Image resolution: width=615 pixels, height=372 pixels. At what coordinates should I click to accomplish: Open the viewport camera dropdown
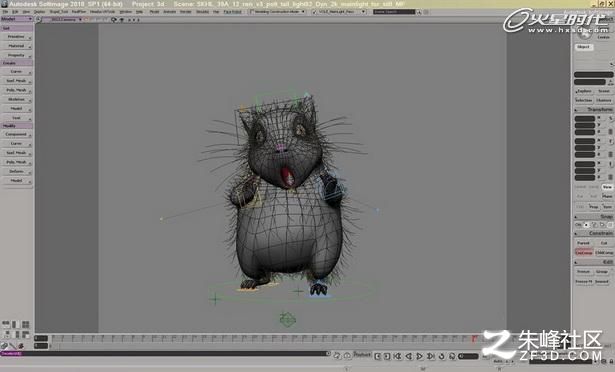point(64,19)
